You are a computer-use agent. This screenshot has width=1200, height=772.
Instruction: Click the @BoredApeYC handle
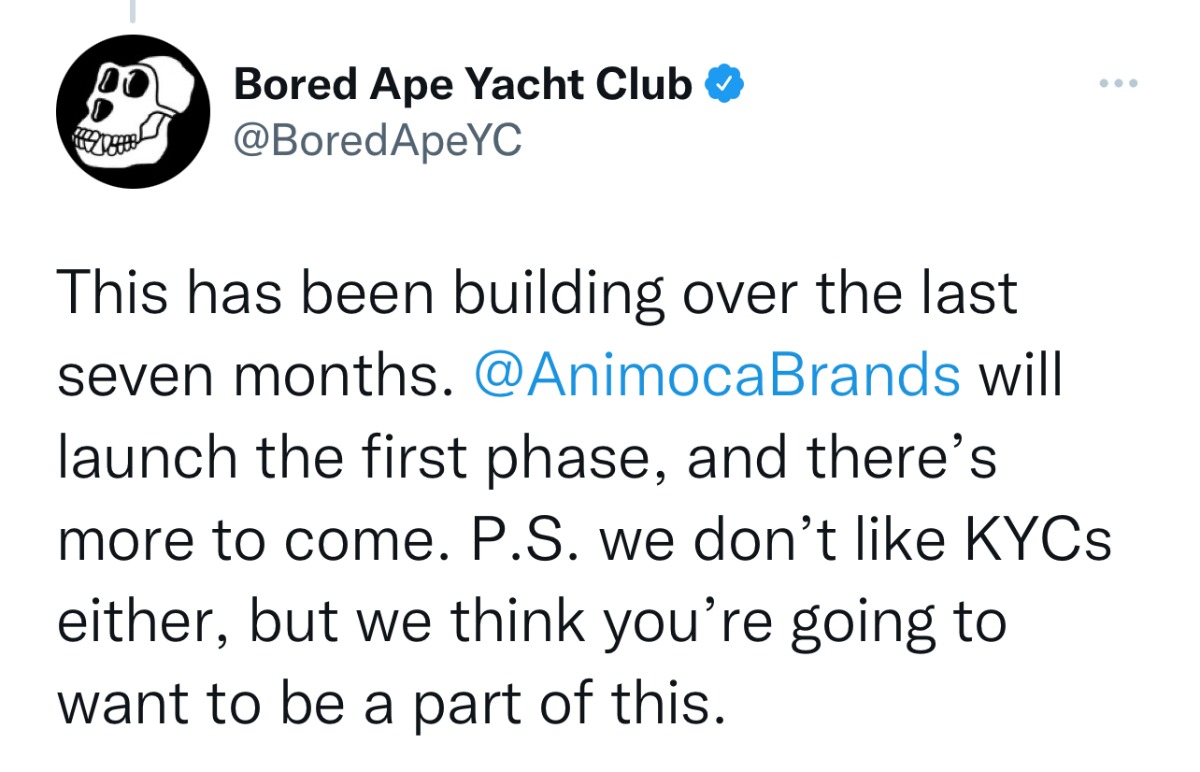(x=376, y=141)
